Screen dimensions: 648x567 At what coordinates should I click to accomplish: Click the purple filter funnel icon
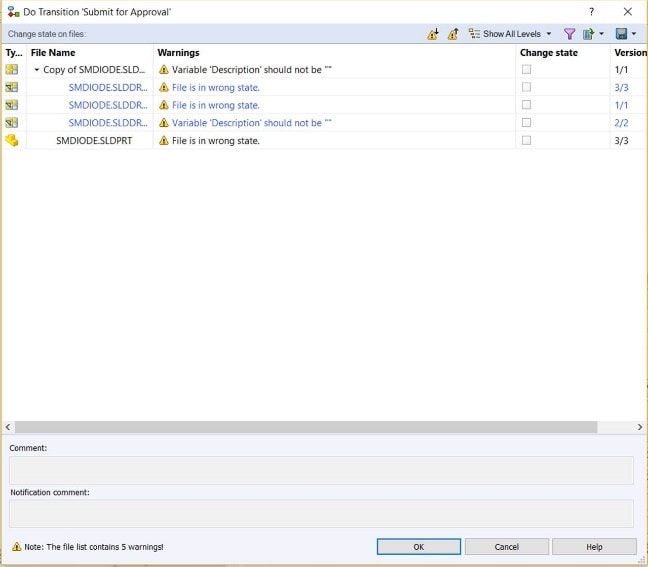[x=569, y=34]
